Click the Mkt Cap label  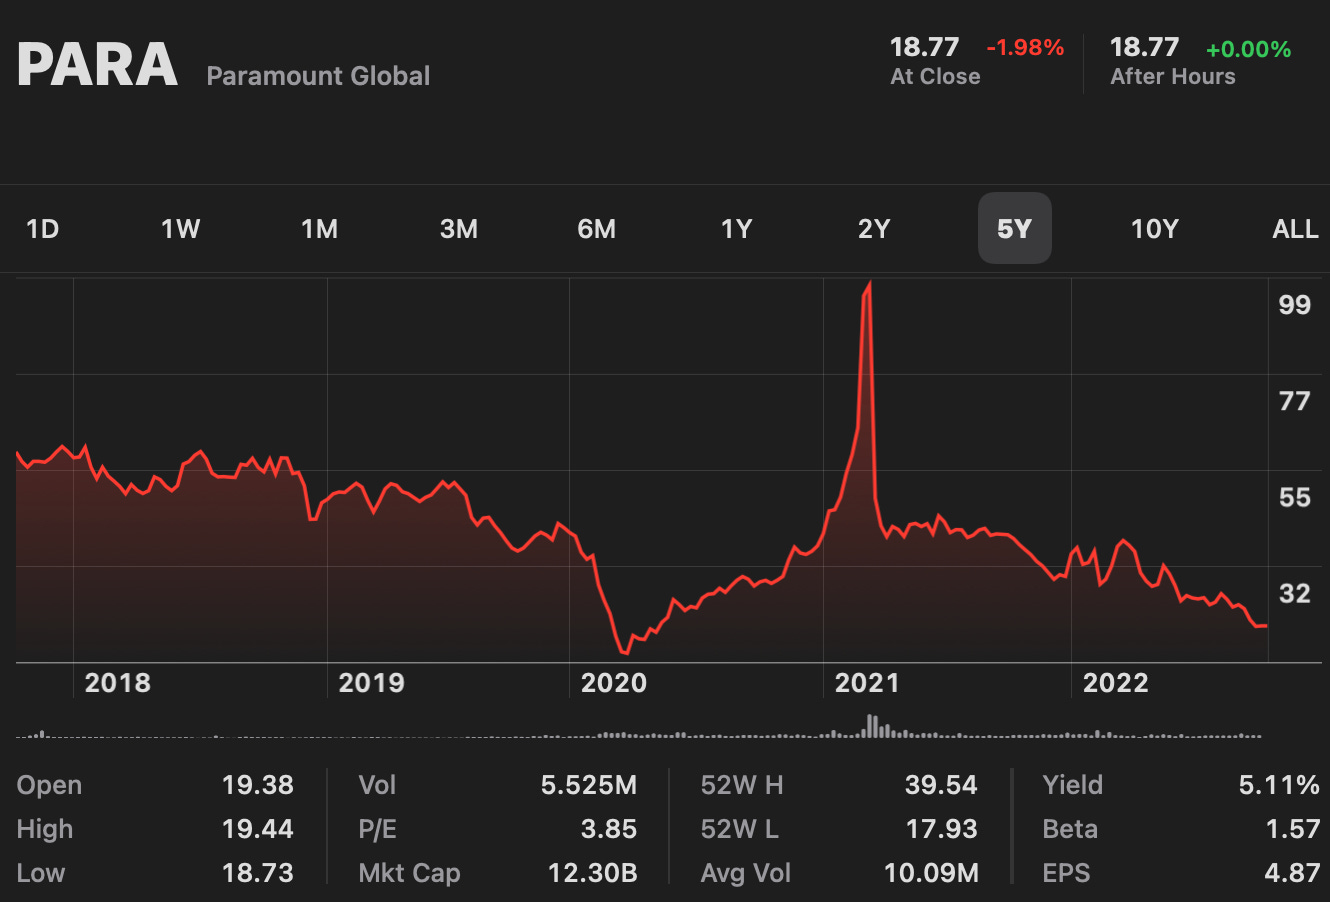pyautogui.click(x=409, y=874)
